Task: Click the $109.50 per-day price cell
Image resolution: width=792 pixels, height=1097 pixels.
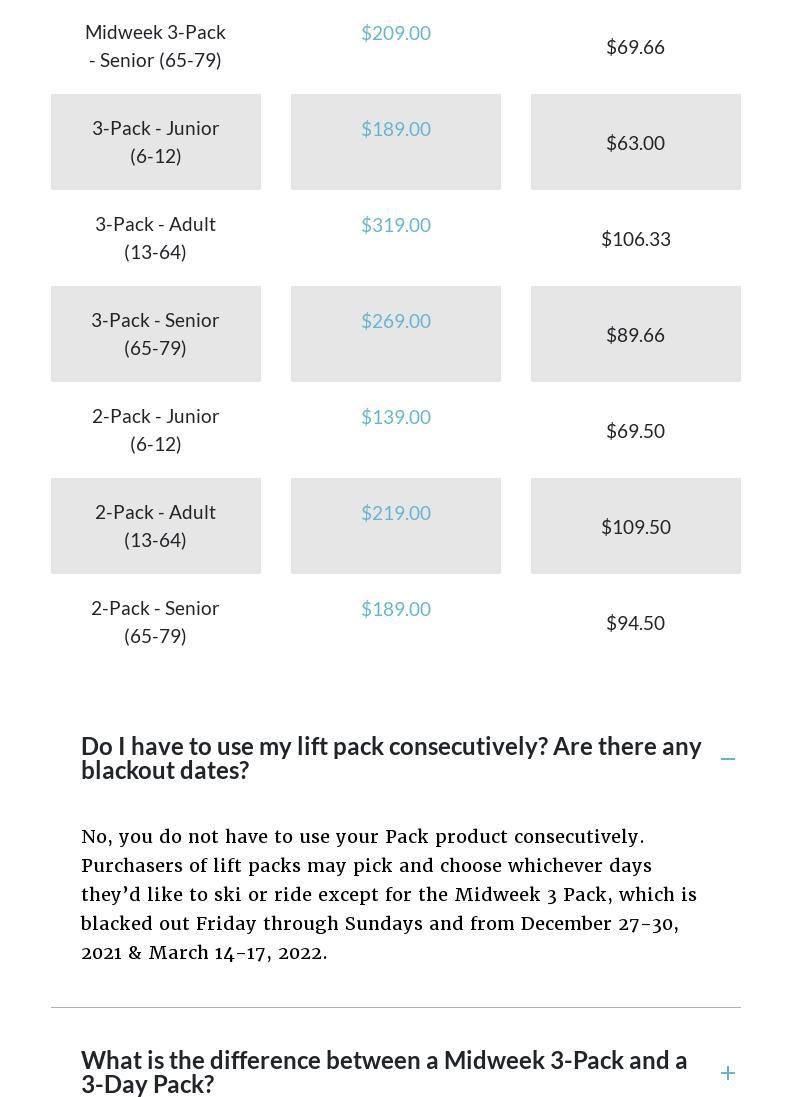Action: [x=636, y=527]
